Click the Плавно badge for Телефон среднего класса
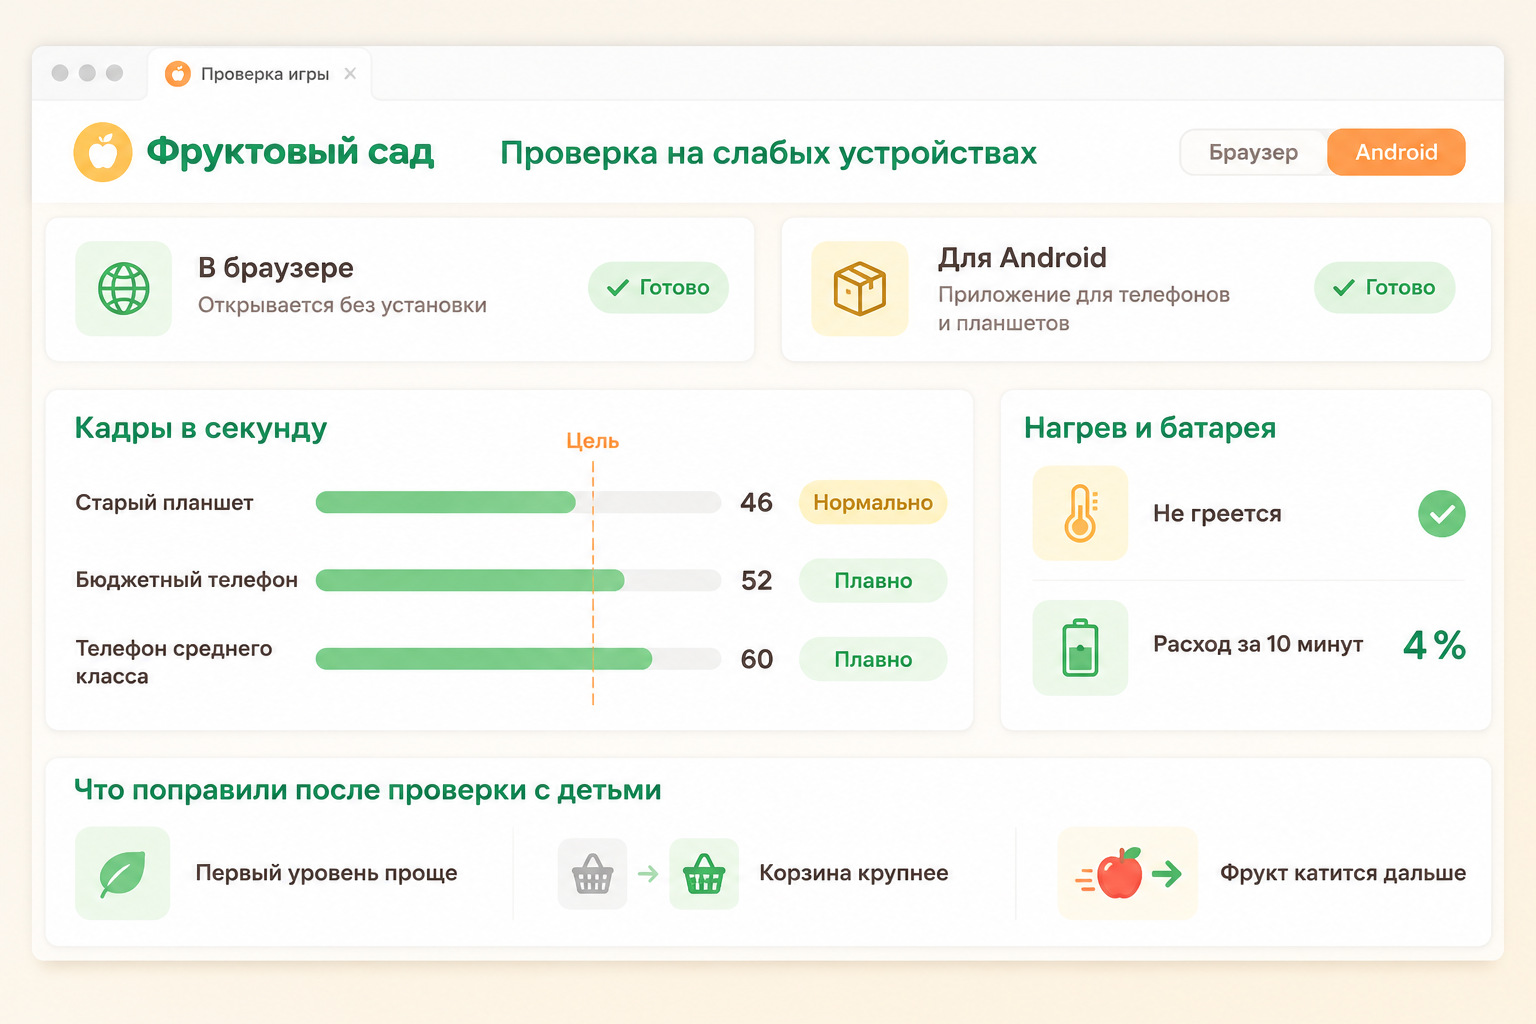The height and width of the screenshot is (1024, 1536). (x=873, y=660)
